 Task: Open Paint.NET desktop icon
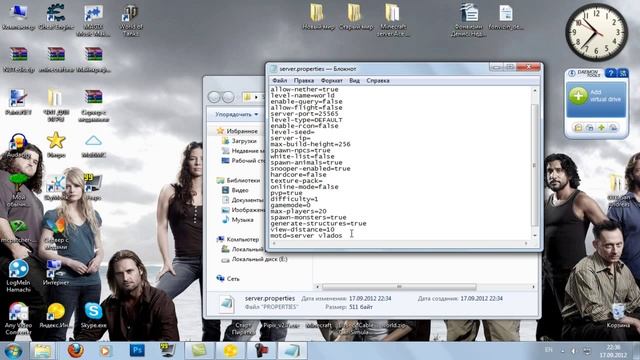pos(18,102)
